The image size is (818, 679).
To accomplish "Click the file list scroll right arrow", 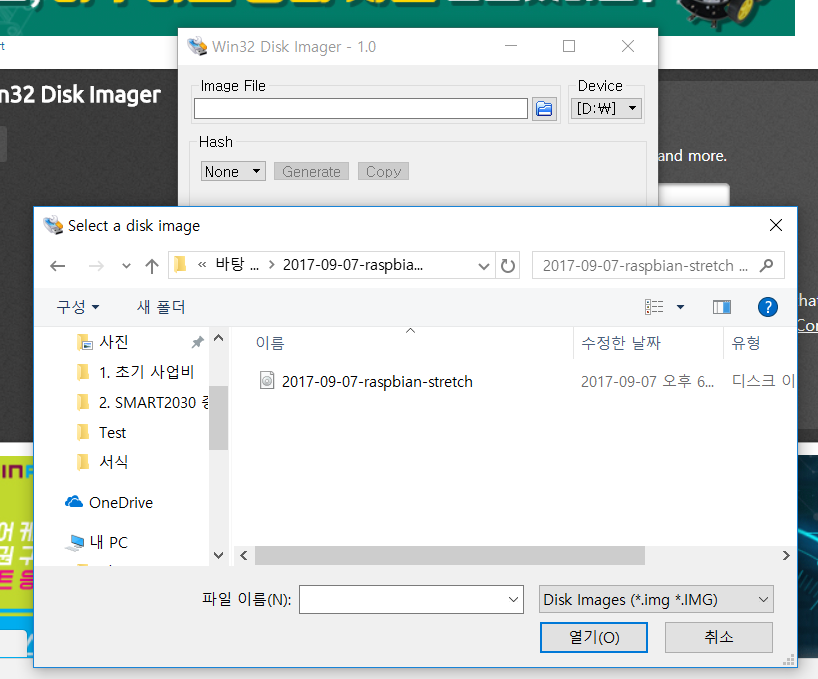I will 786,555.
